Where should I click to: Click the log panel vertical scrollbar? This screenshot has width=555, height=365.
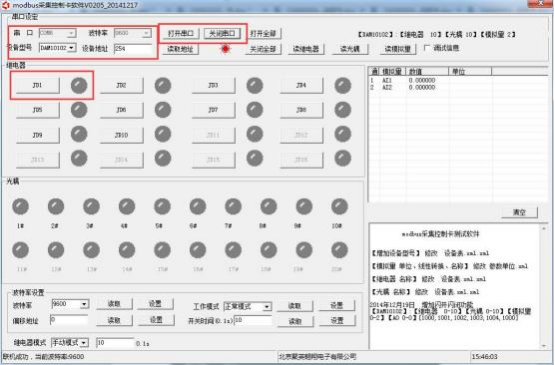click(x=544, y=287)
